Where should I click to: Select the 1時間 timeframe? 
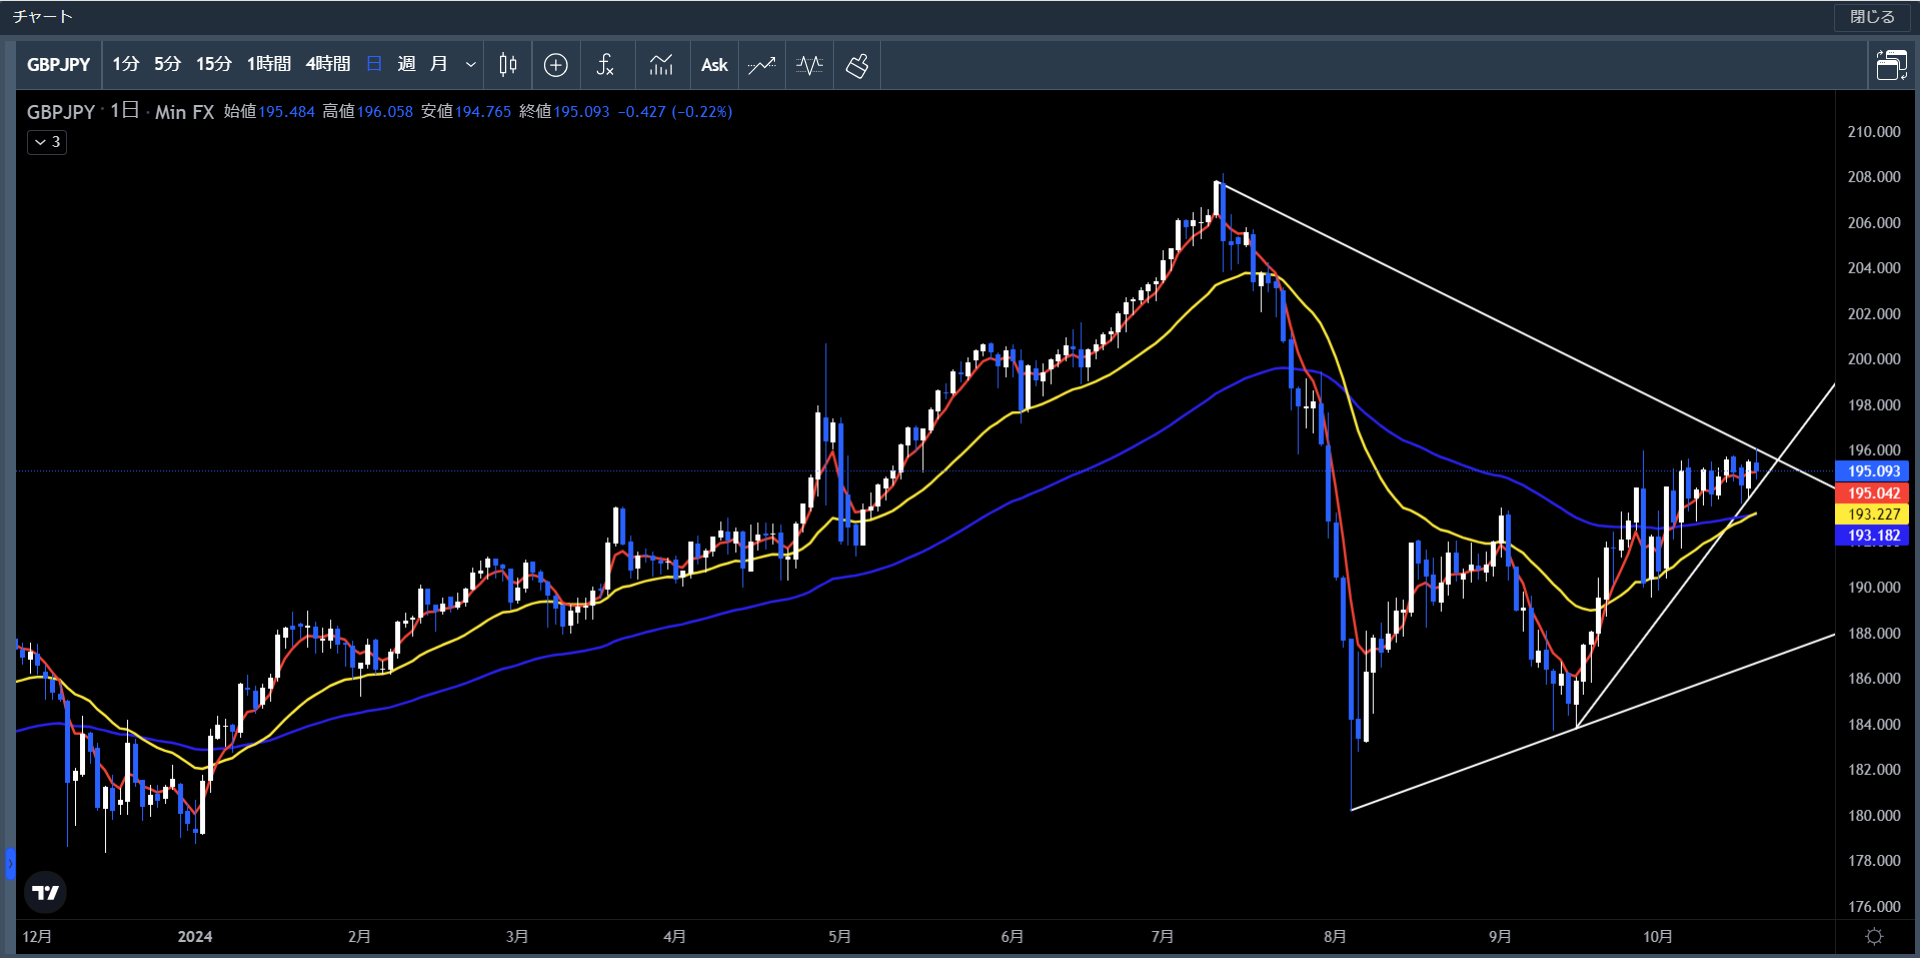point(269,64)
